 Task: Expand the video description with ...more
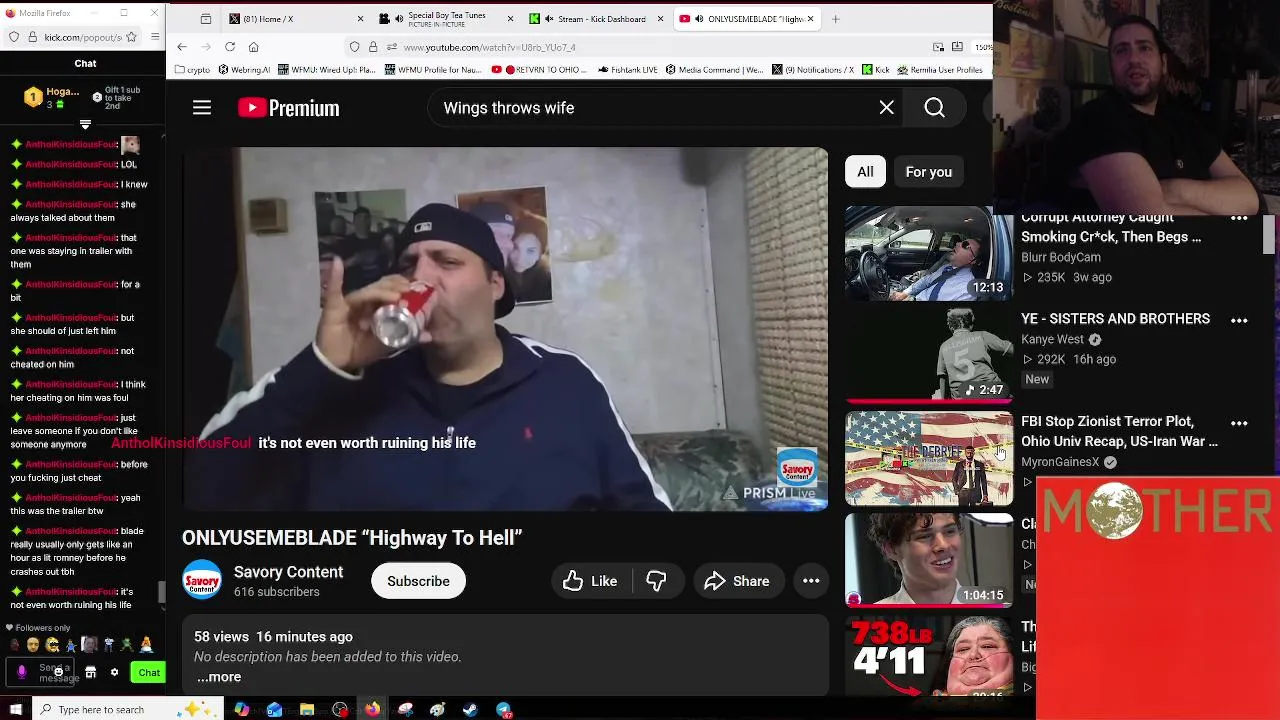pyautogui.click(x=219, y=677)
